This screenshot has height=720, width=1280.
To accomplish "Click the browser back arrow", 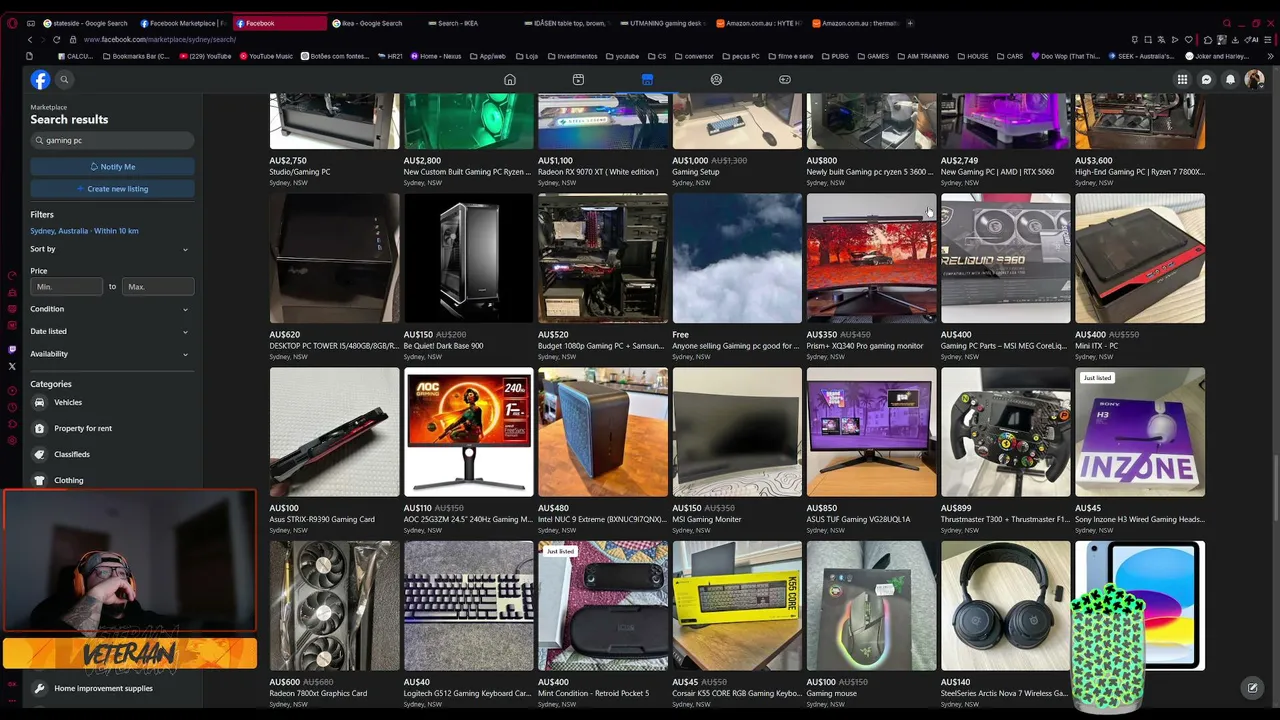I will point(30,39).
